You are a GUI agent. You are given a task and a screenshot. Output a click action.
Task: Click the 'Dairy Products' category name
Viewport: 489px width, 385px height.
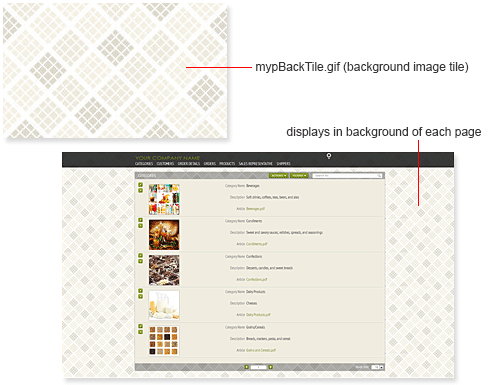pyautogui.click(x=256, y=292)
